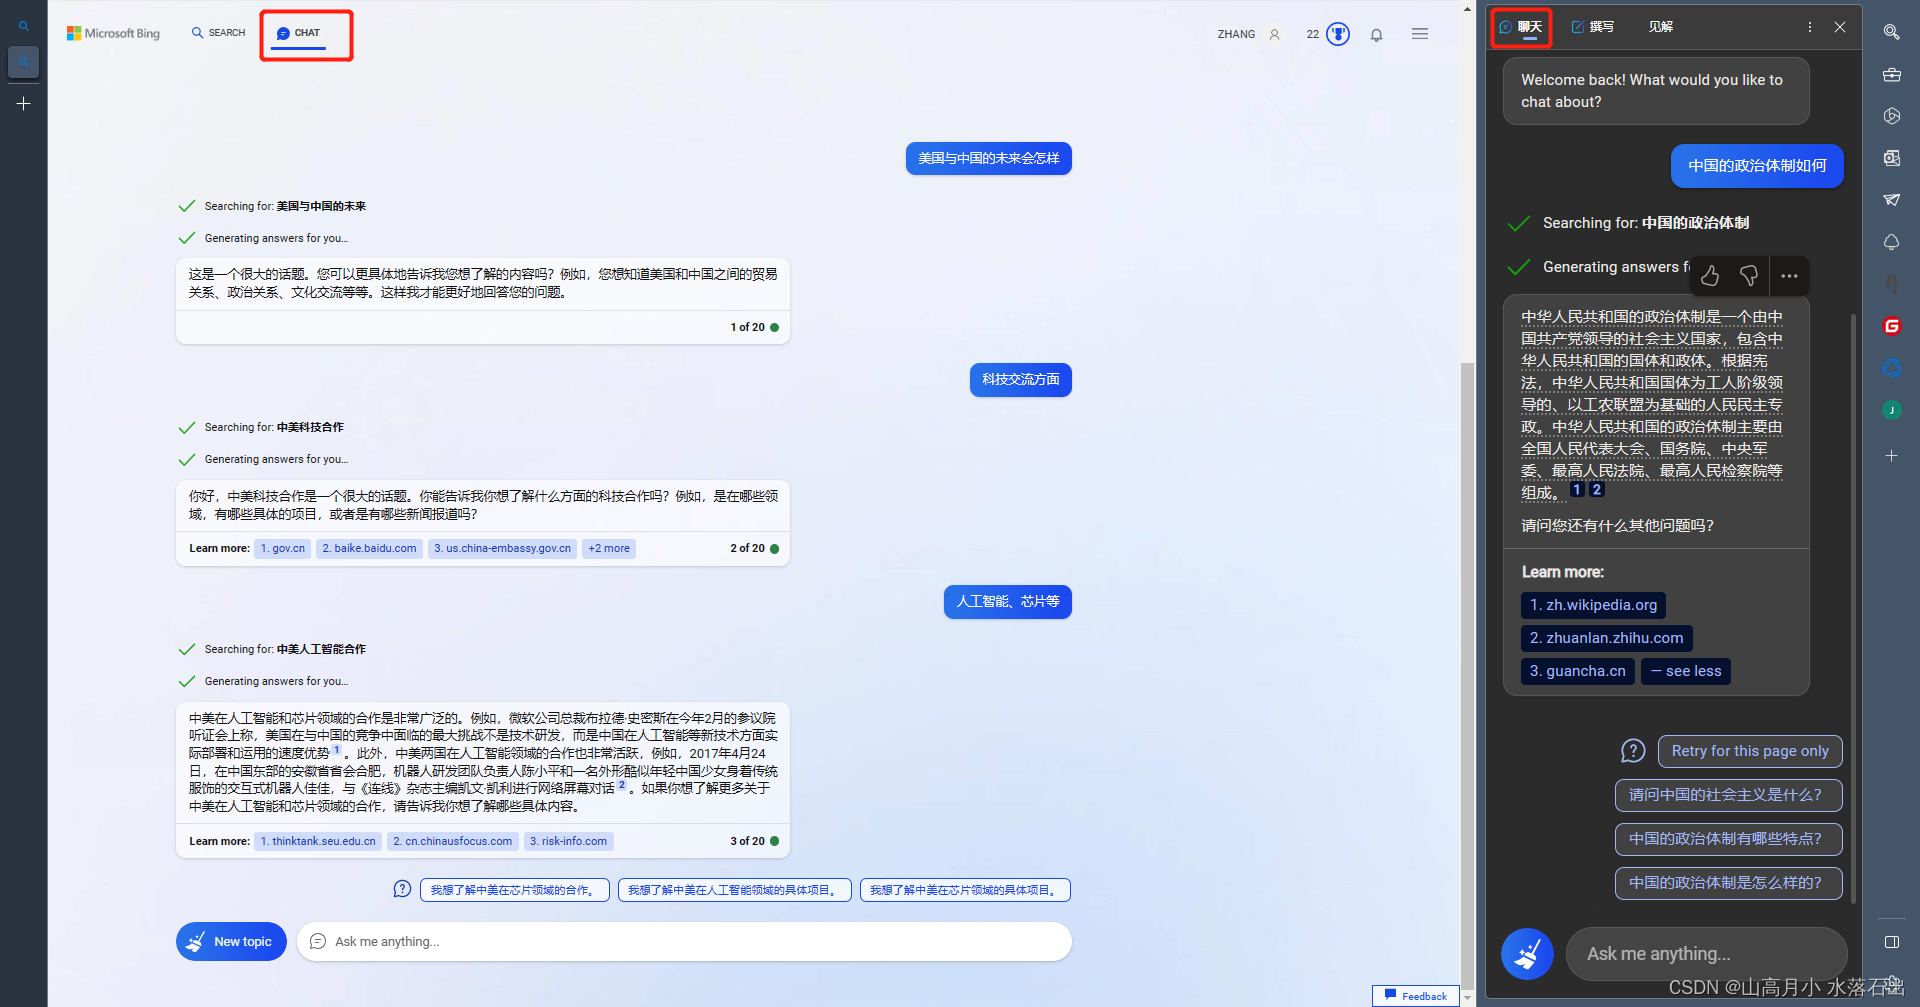Add an app with the Edge sidebar plus

1891,456
